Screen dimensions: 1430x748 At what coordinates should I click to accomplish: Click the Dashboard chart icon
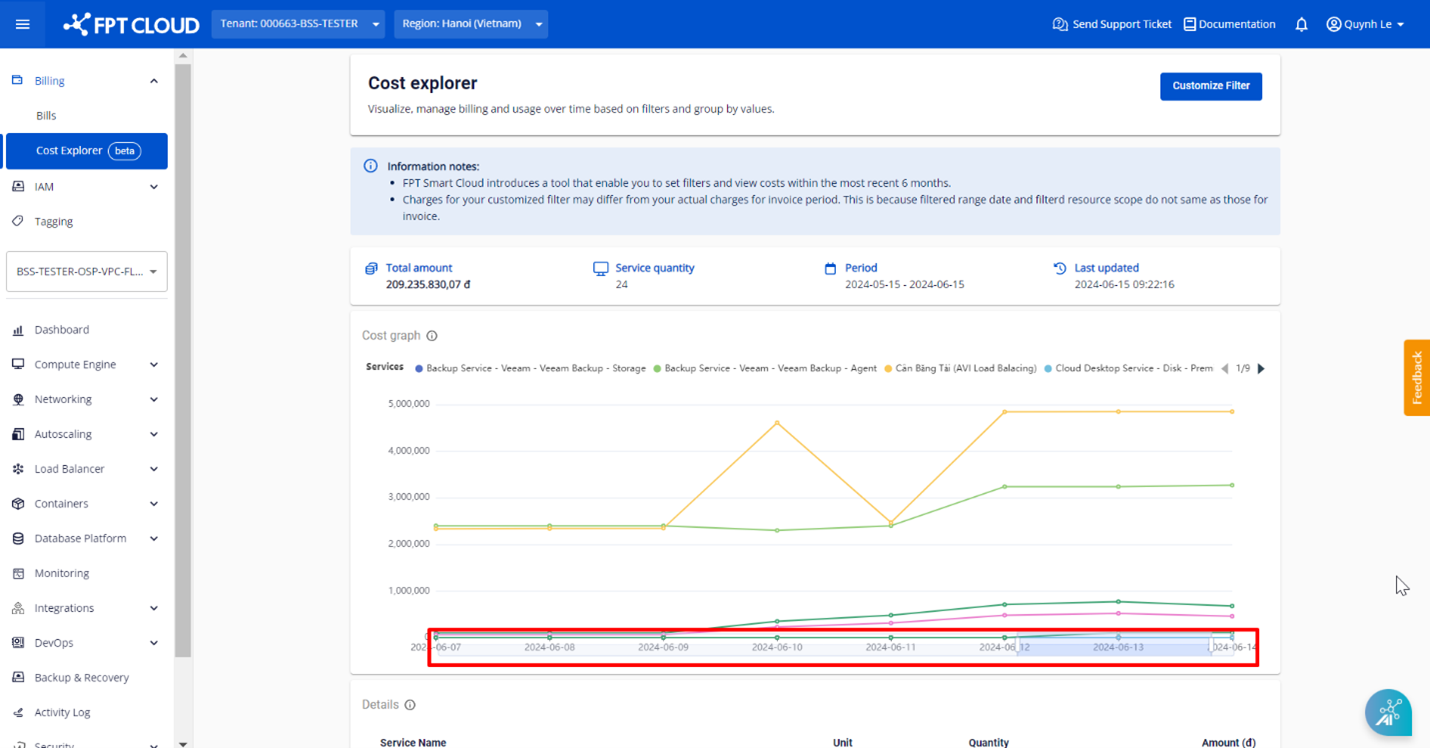coord(17,330)
